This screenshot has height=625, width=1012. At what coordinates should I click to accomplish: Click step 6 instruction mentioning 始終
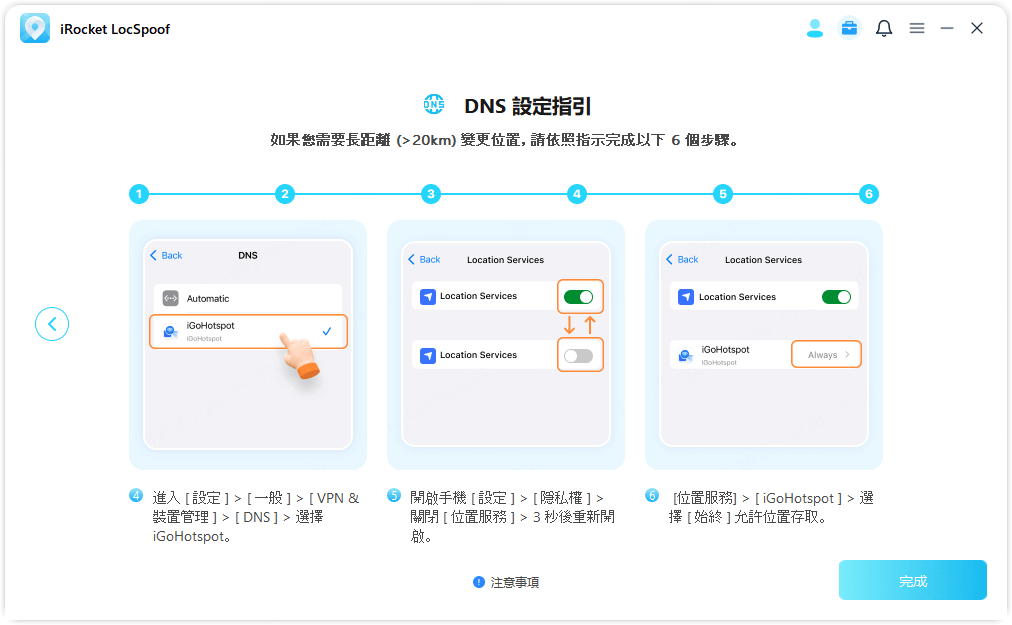click(x=771, y=507)
